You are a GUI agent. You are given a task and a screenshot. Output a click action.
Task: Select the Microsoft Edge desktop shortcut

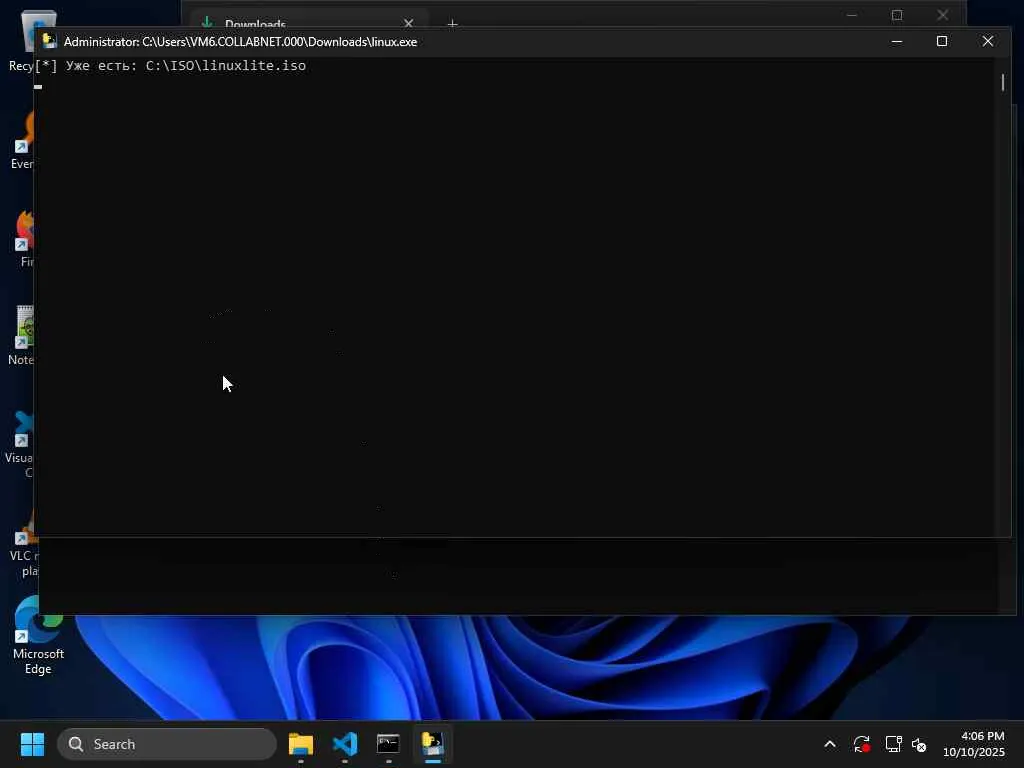(38, 635)
